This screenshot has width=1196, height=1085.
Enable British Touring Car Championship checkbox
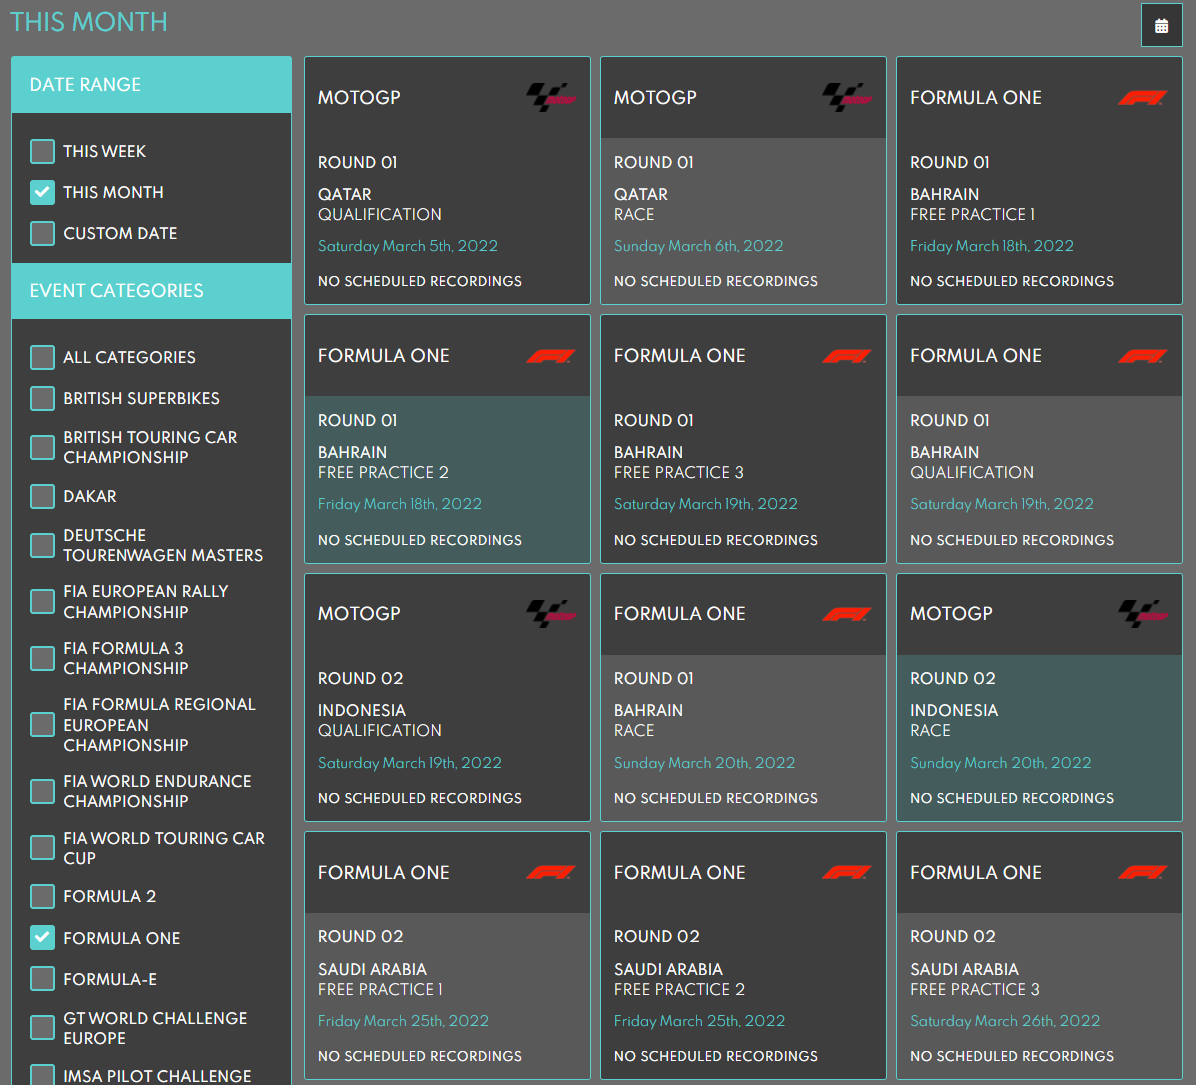[x=42, y=447]
